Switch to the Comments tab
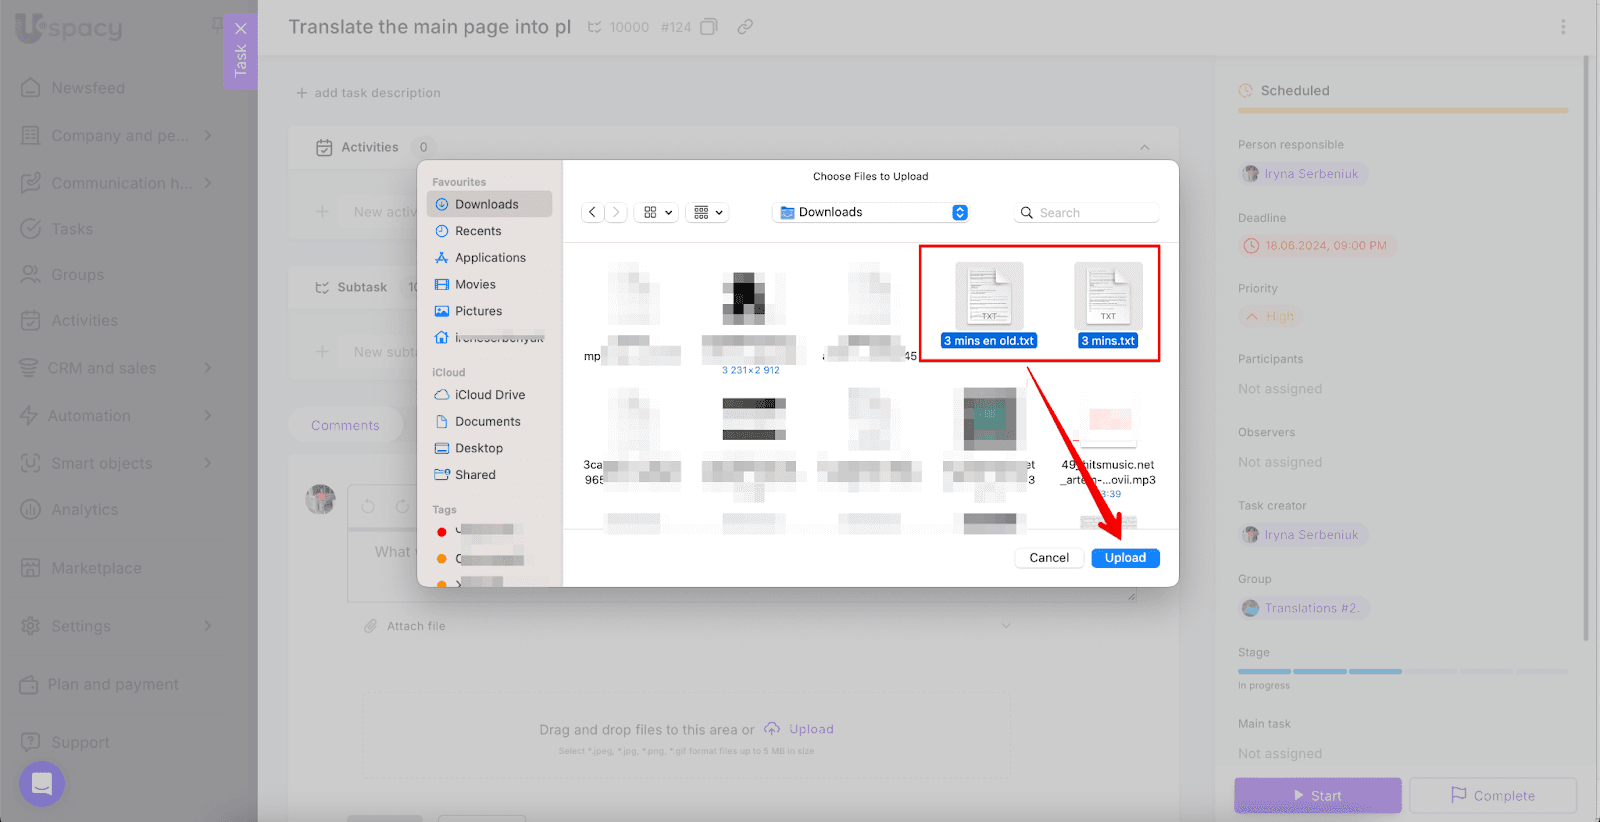The image size is (1600, 822). pos(345,425)
